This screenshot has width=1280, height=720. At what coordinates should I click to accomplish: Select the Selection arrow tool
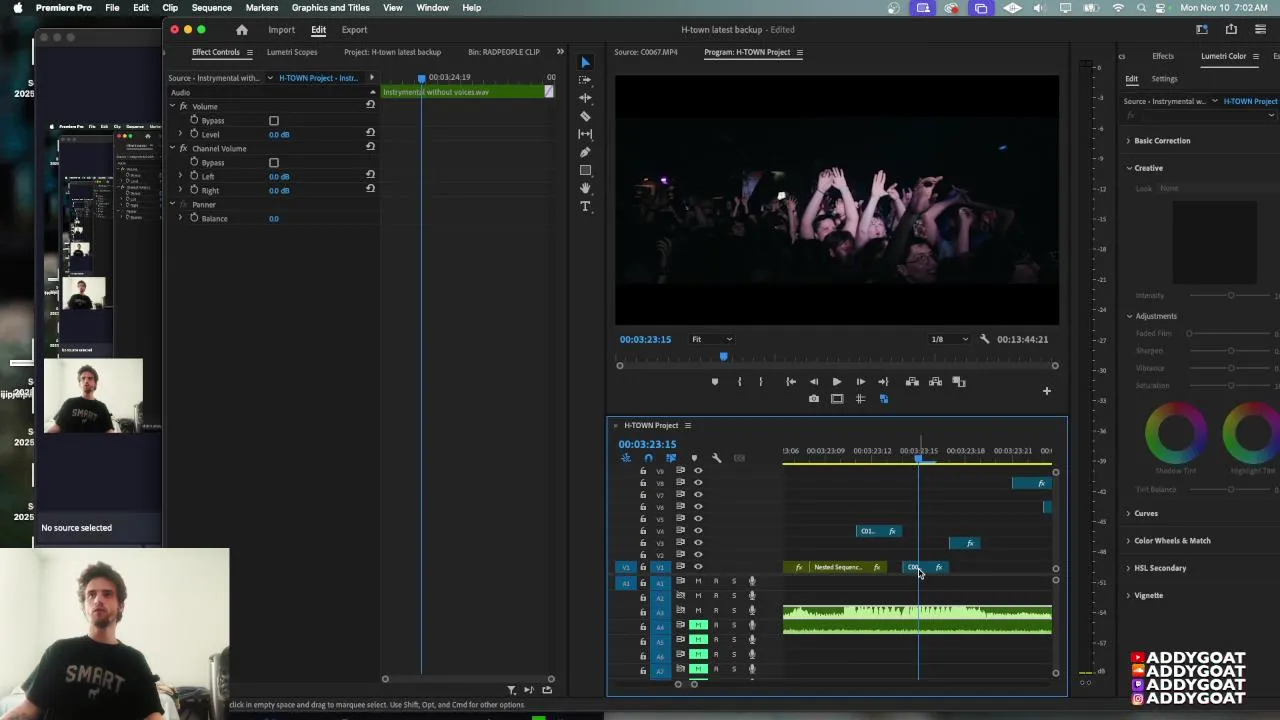586,62
